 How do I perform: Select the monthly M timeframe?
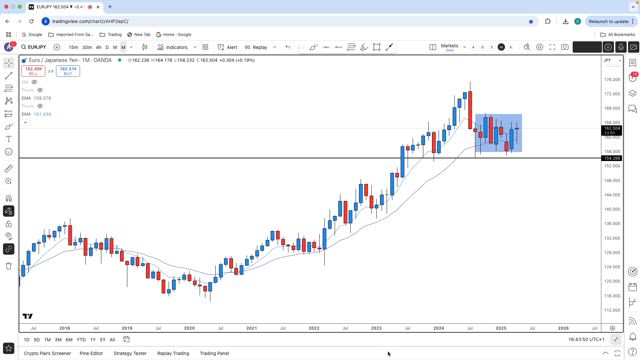click(123, 47)
